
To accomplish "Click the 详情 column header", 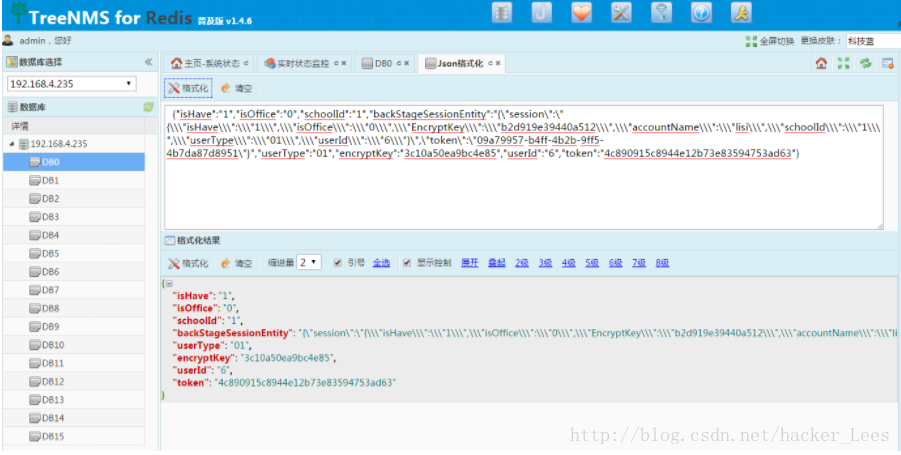I will point(74,126).
